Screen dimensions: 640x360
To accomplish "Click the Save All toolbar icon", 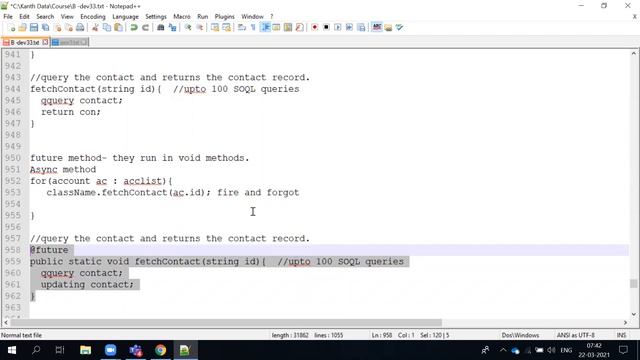I will 45,27.
